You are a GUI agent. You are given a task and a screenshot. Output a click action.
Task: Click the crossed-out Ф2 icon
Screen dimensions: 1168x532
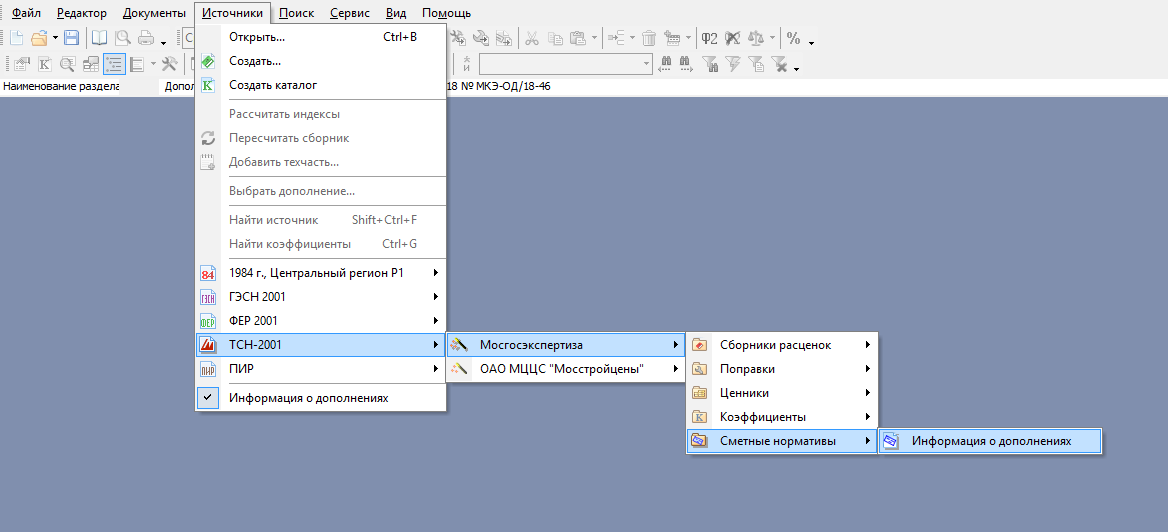733,38
